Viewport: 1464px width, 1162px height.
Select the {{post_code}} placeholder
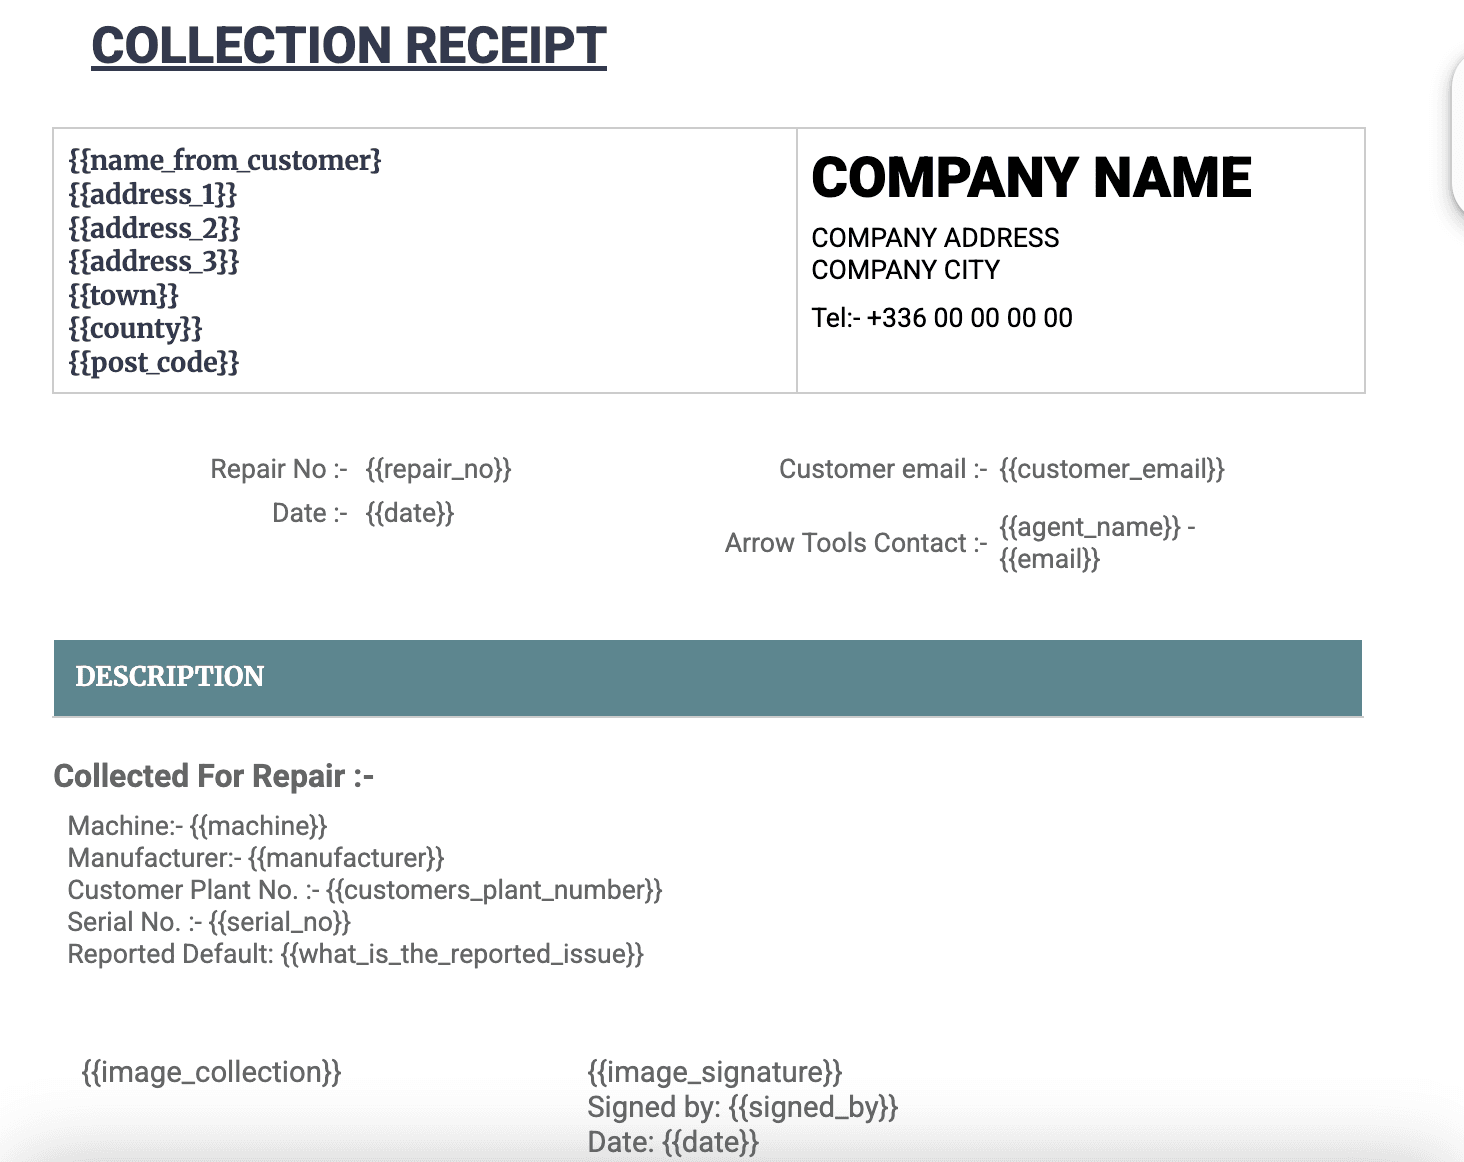point(154,362)
